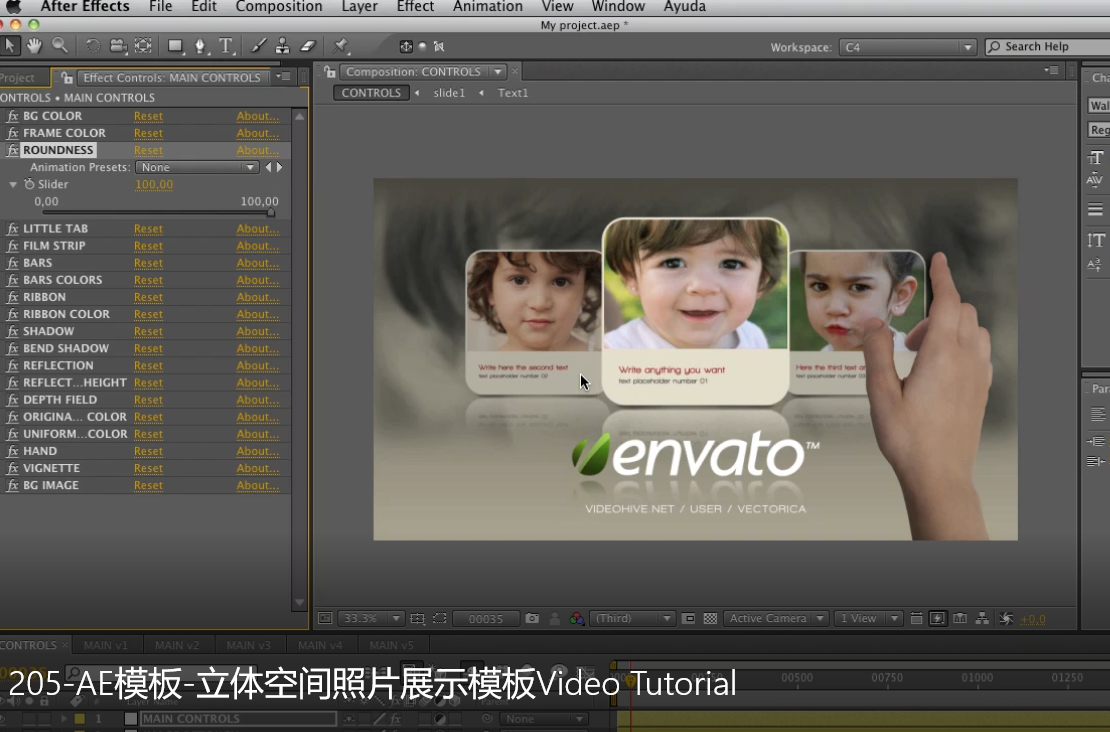The width and height of the screenshot is (1110, 732).
Task: Select the Rotation tool
Action: [92, 47]
